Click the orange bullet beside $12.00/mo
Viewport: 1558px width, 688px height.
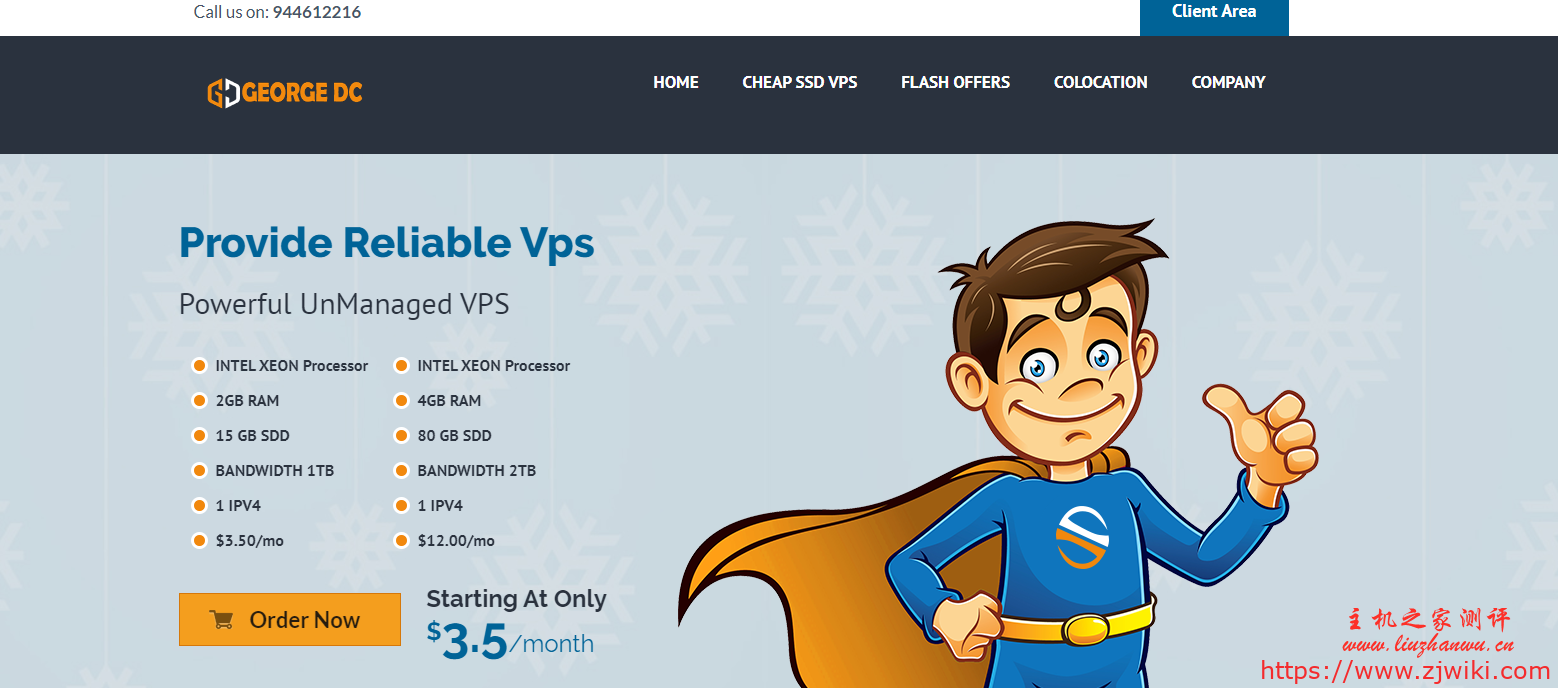click(x=401, y=540)
